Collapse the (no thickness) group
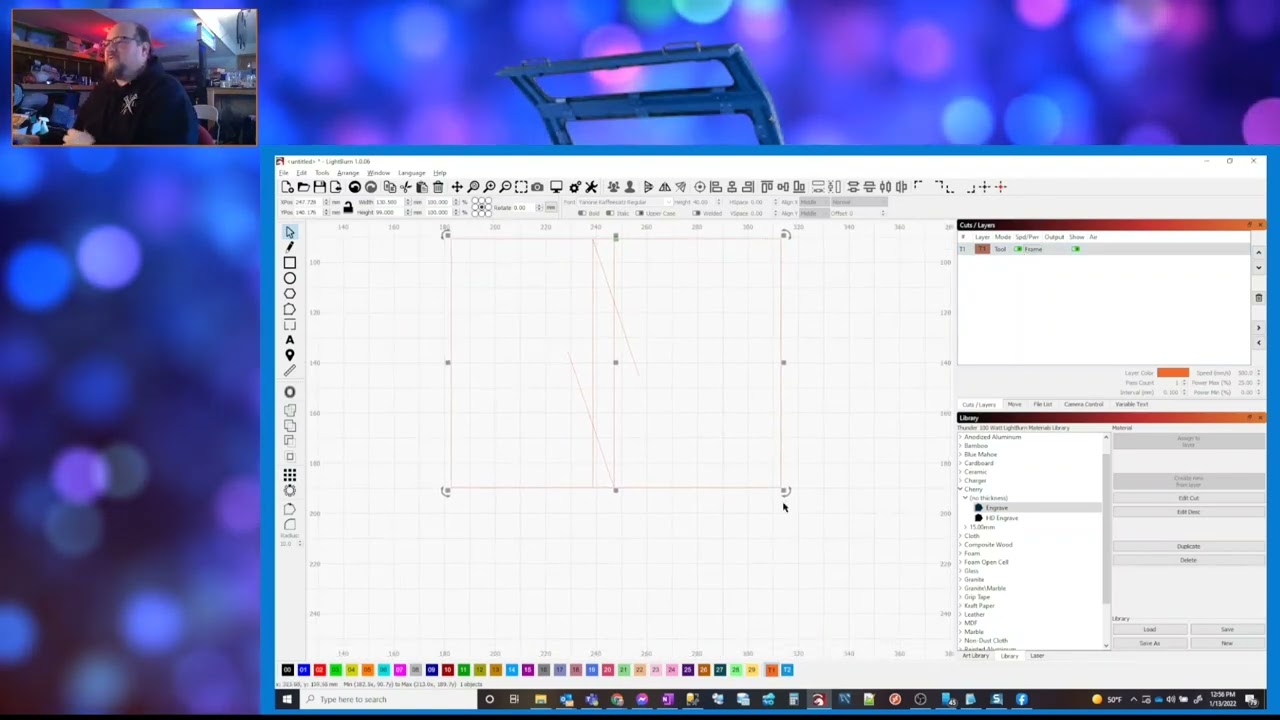Image resolution: width=1280 pixels, height=720 pixels. (965, 498)
